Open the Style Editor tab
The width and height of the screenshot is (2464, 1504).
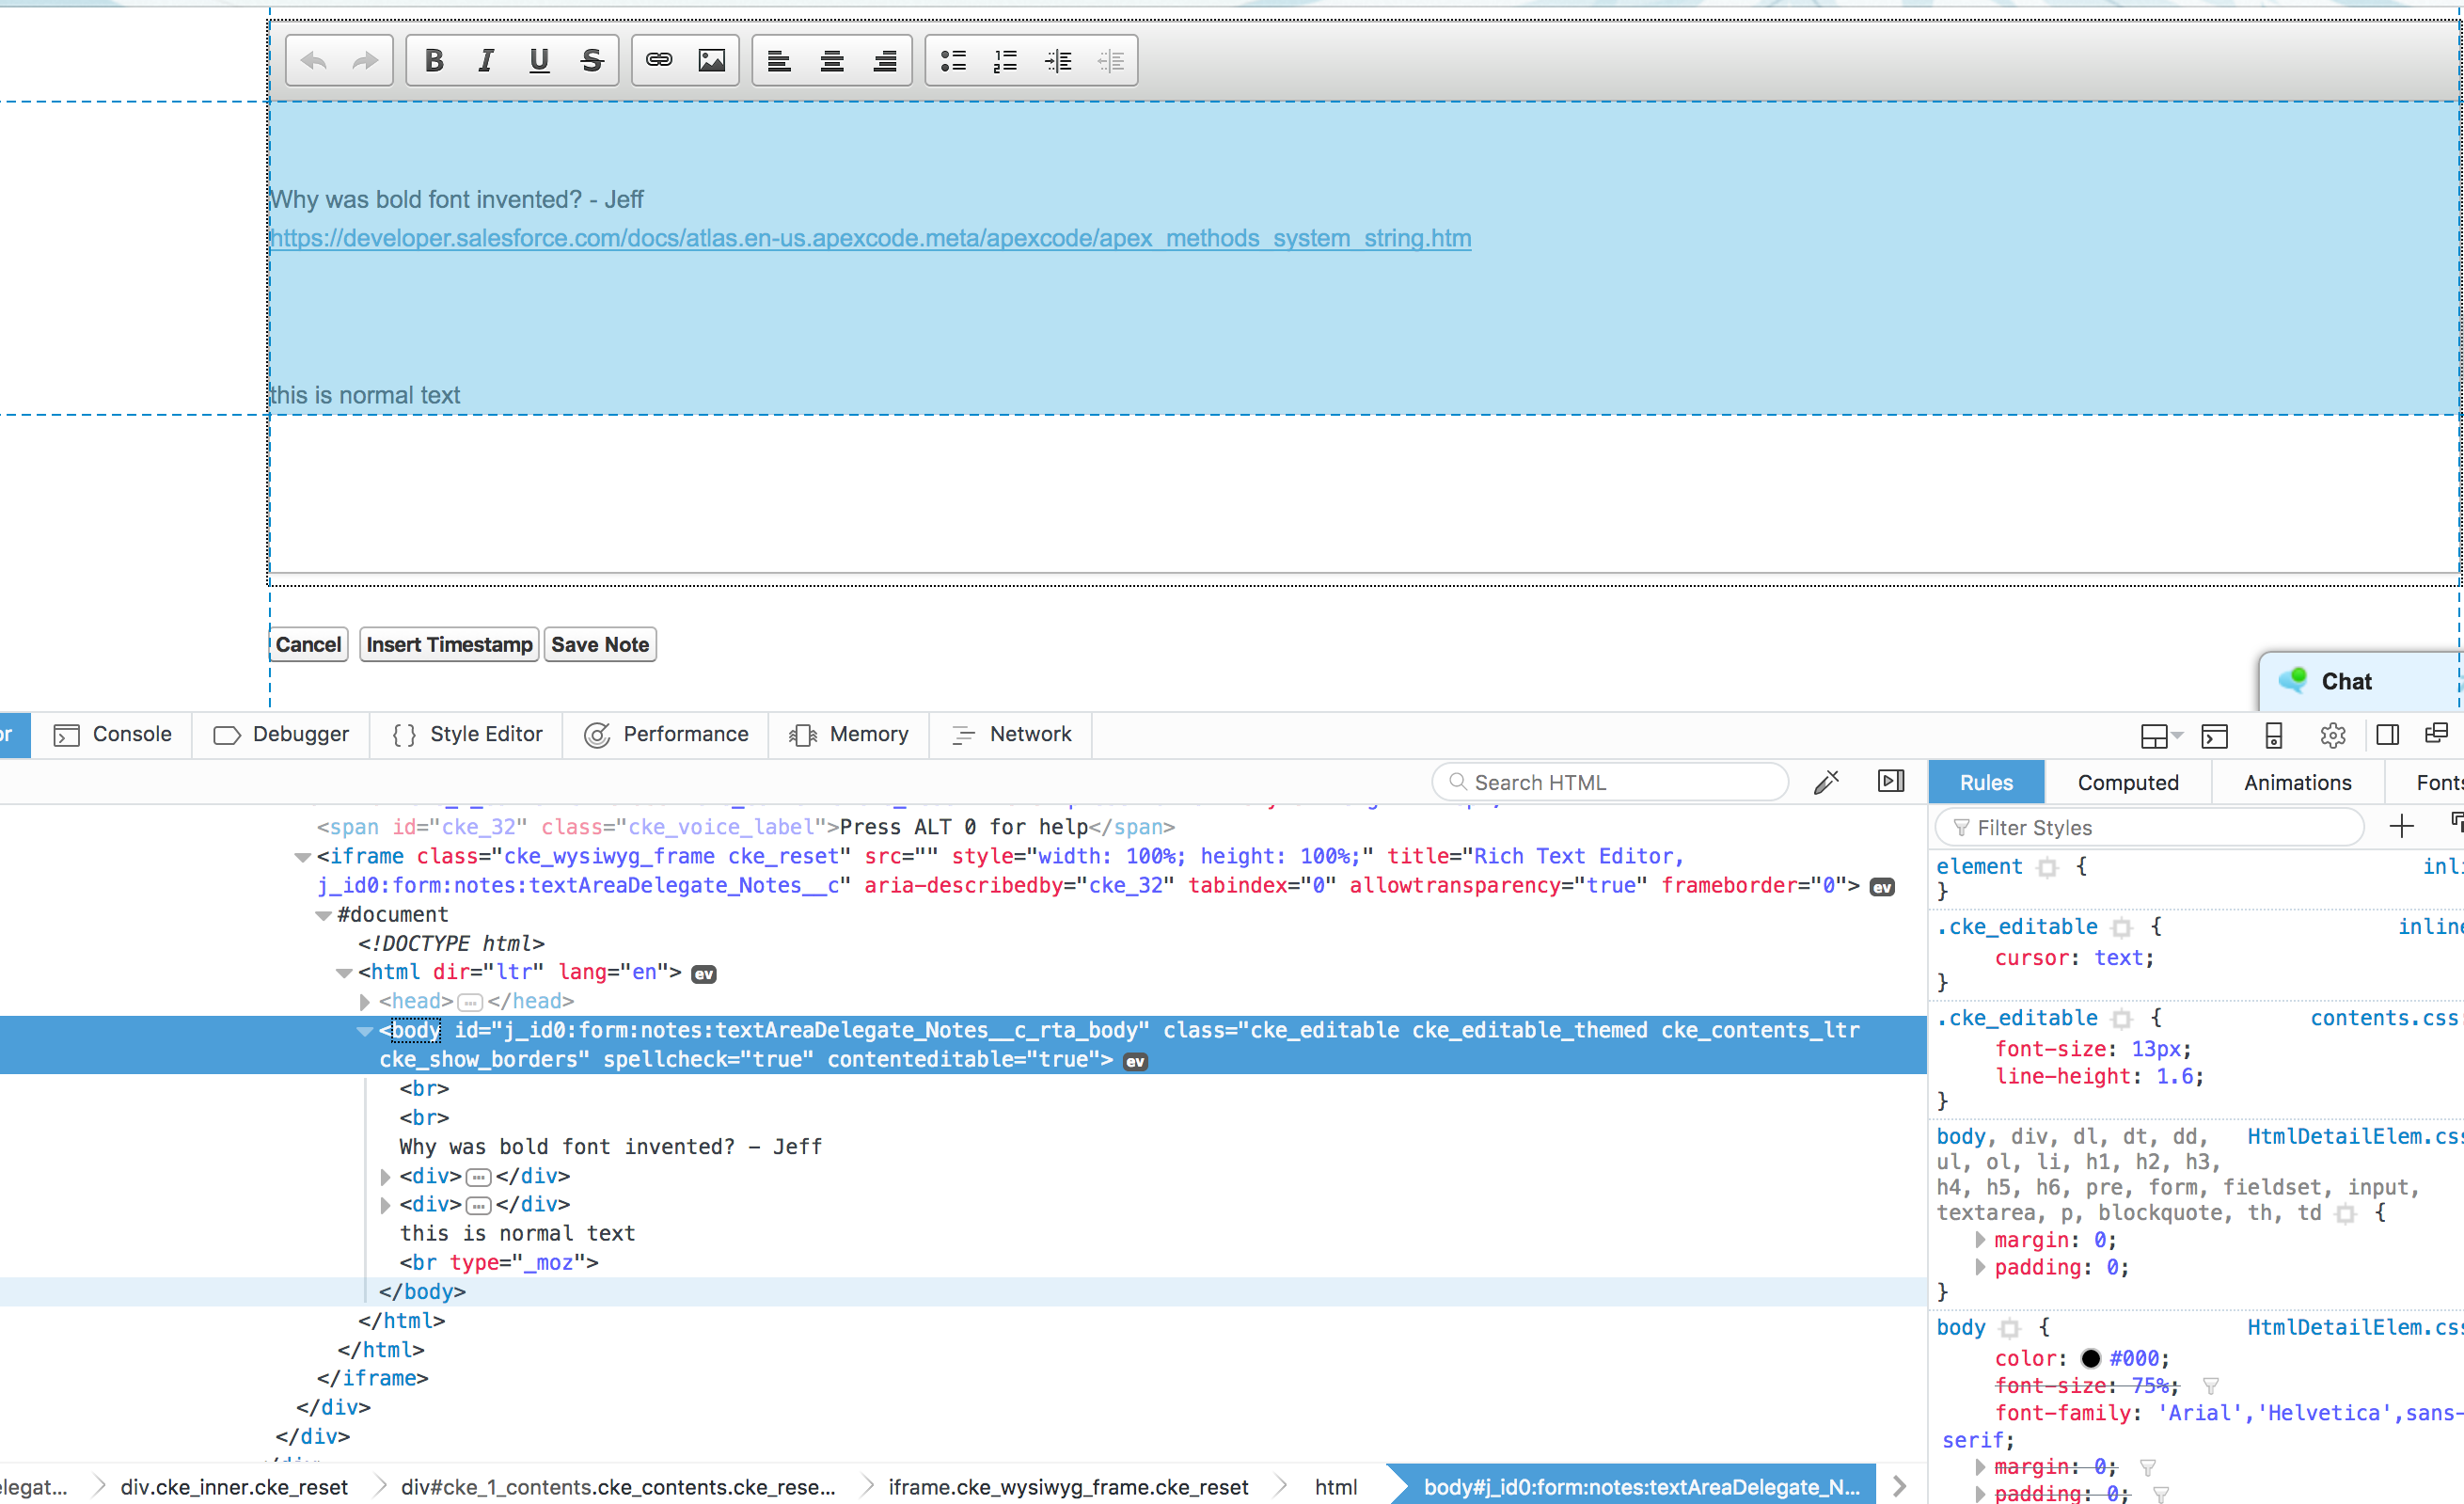[x=466, y=735]
